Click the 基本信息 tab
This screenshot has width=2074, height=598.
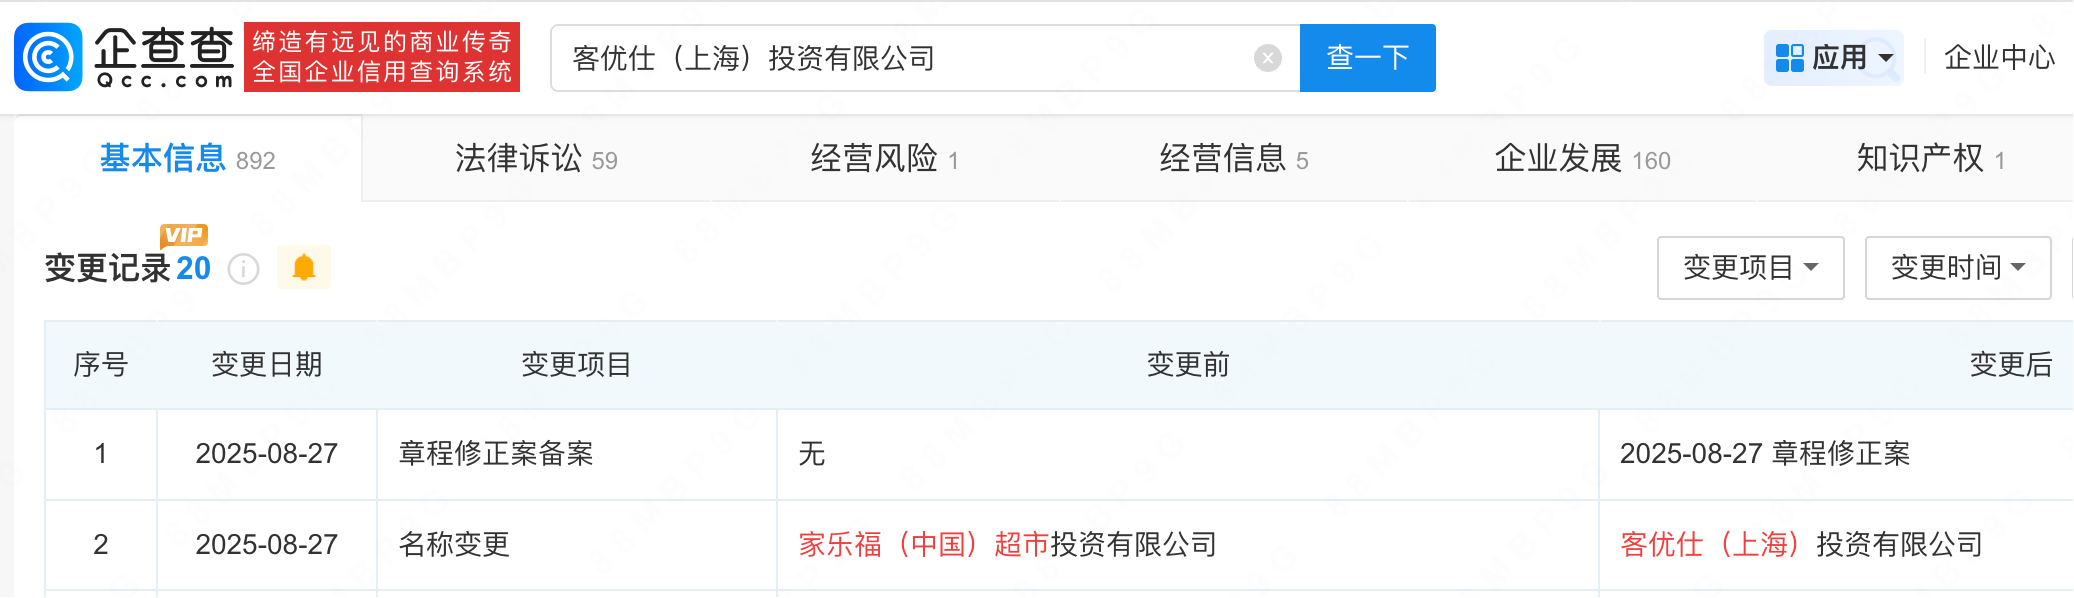click(x=187, y=159)
